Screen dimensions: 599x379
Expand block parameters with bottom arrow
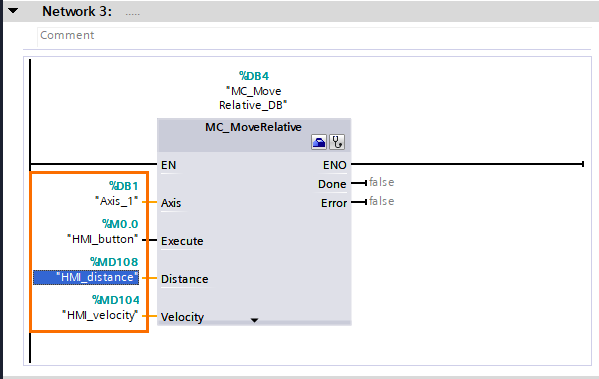click(254, 320)
